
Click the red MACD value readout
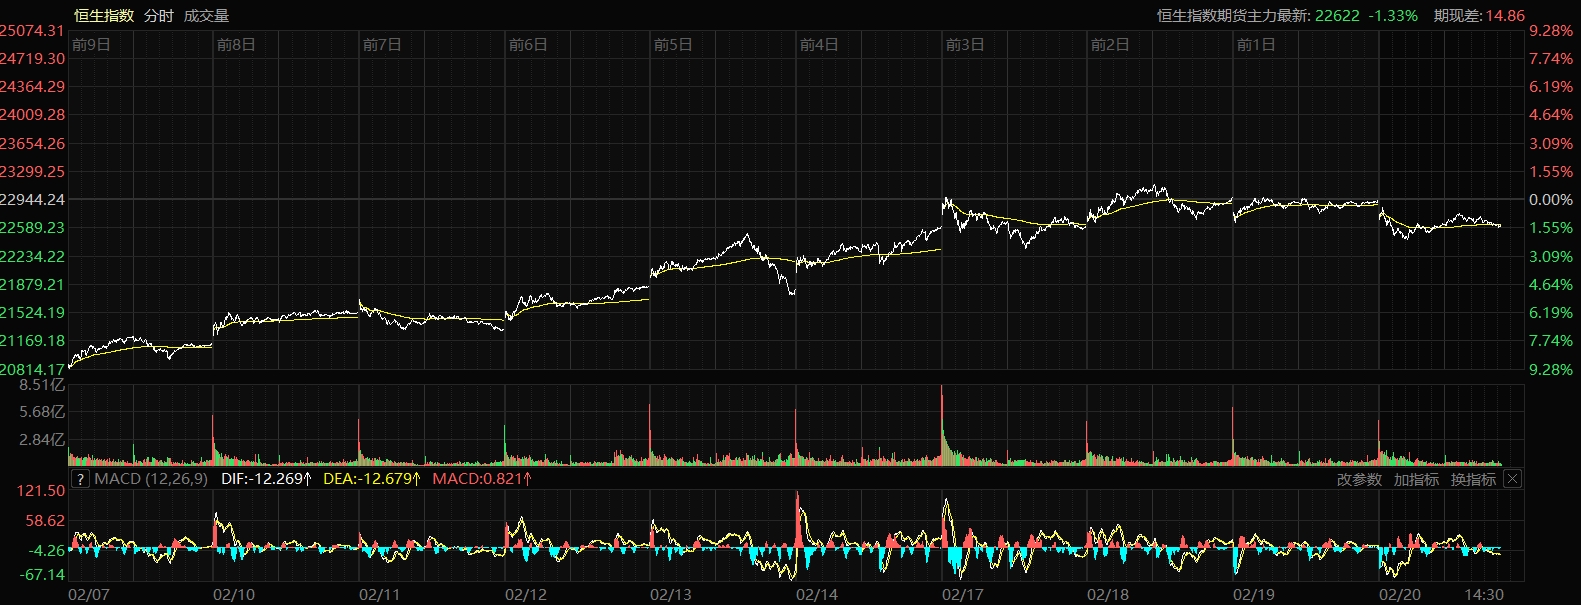[482, 479]
